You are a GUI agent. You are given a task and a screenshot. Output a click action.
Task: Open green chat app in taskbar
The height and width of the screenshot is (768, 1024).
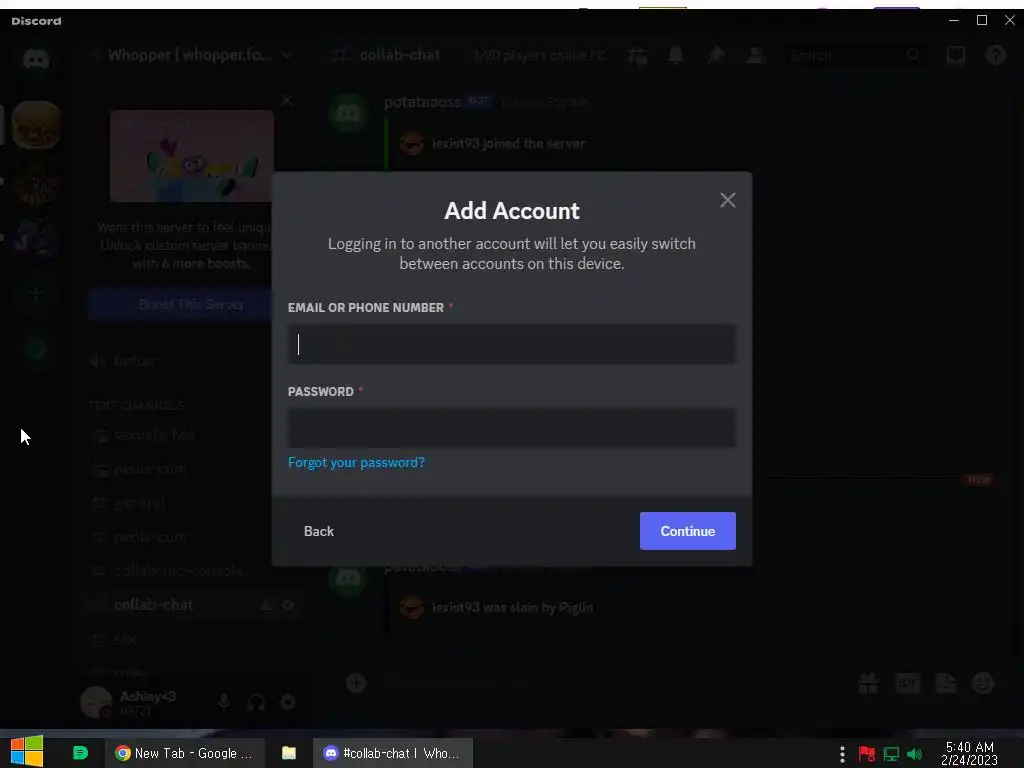coord(80,753)
